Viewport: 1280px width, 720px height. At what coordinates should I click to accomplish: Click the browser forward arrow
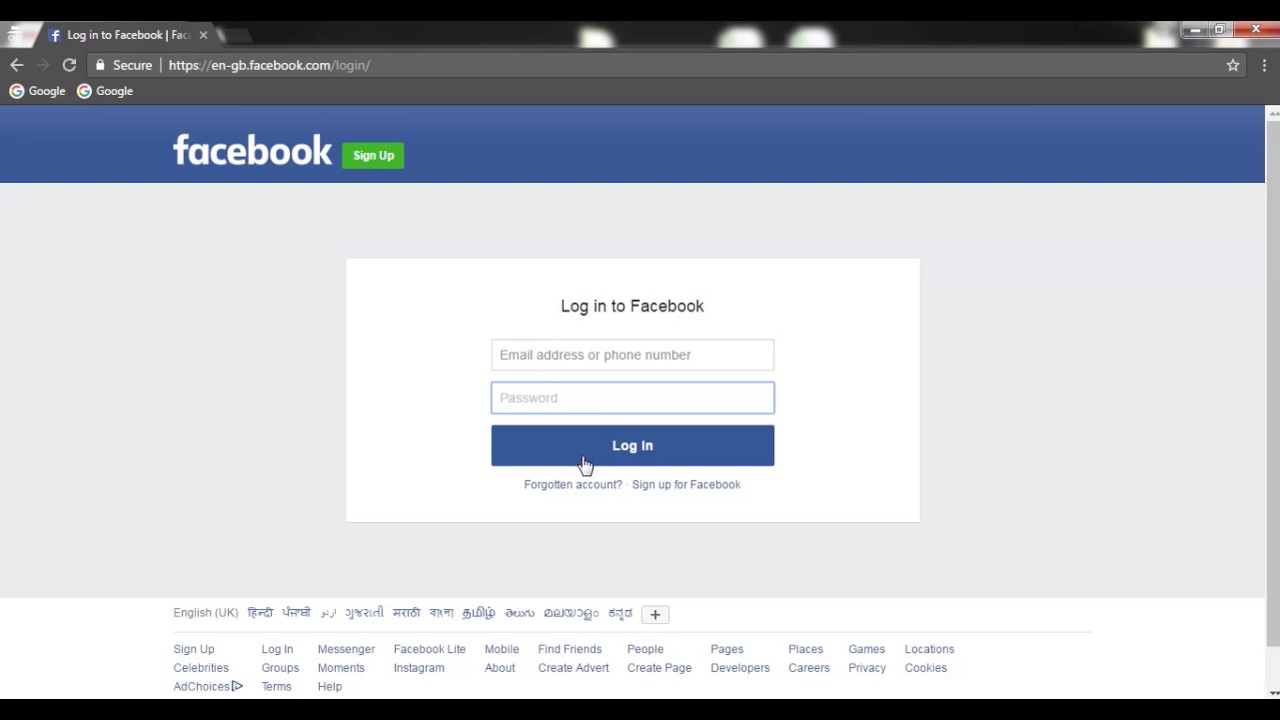[x=43, y=65]
